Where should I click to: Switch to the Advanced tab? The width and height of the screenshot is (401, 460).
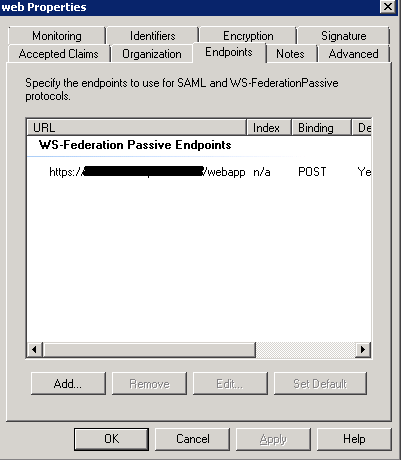click(354, 54)
